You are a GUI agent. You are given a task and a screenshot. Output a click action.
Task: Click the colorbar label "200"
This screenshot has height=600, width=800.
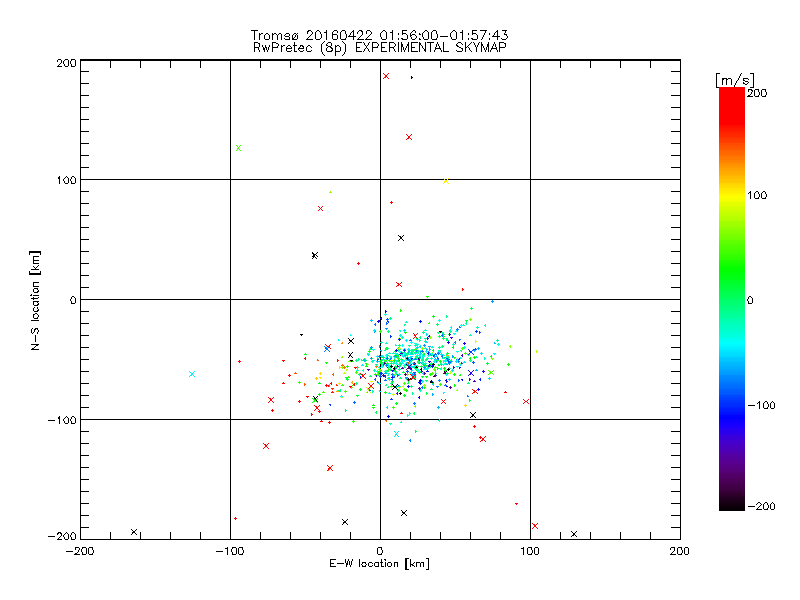coord(757,93)
